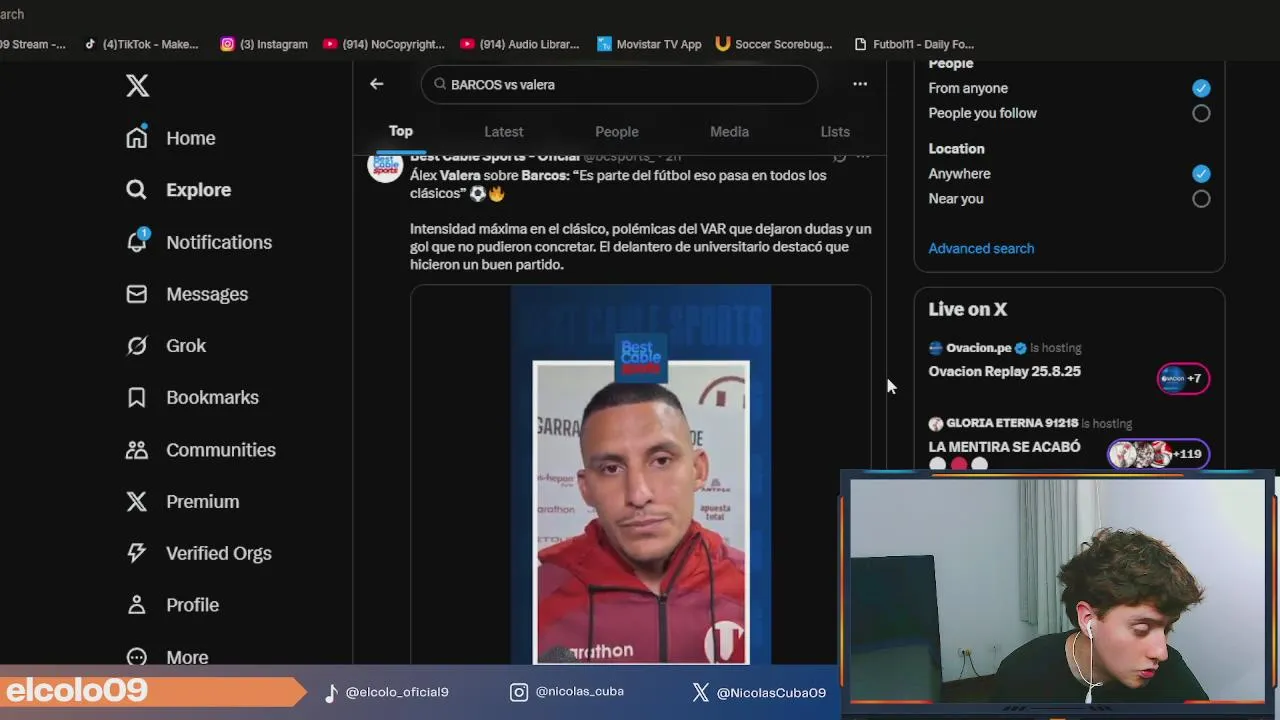Open the Explore magnifier icon in sidebar
Viewport: 1280px width, 720px height.
137,190
